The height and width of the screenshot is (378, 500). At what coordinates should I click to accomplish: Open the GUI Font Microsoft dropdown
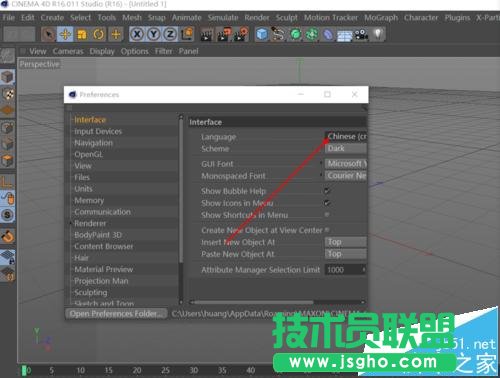point(346,164)
